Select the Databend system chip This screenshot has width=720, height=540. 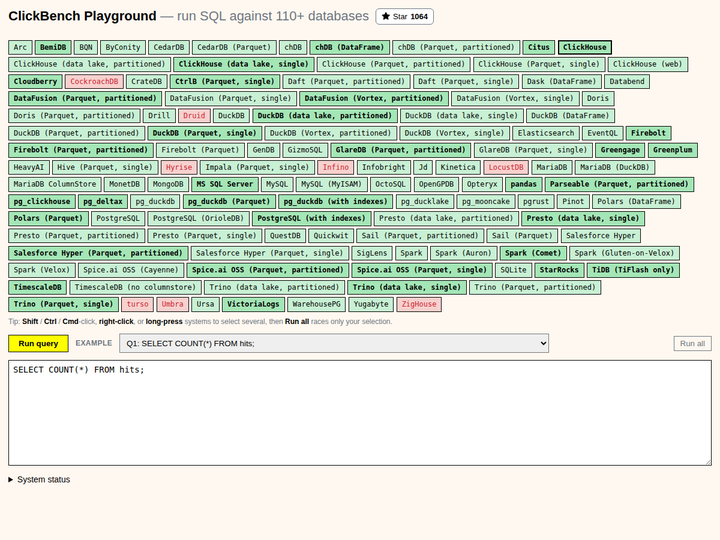click(627, 81)
